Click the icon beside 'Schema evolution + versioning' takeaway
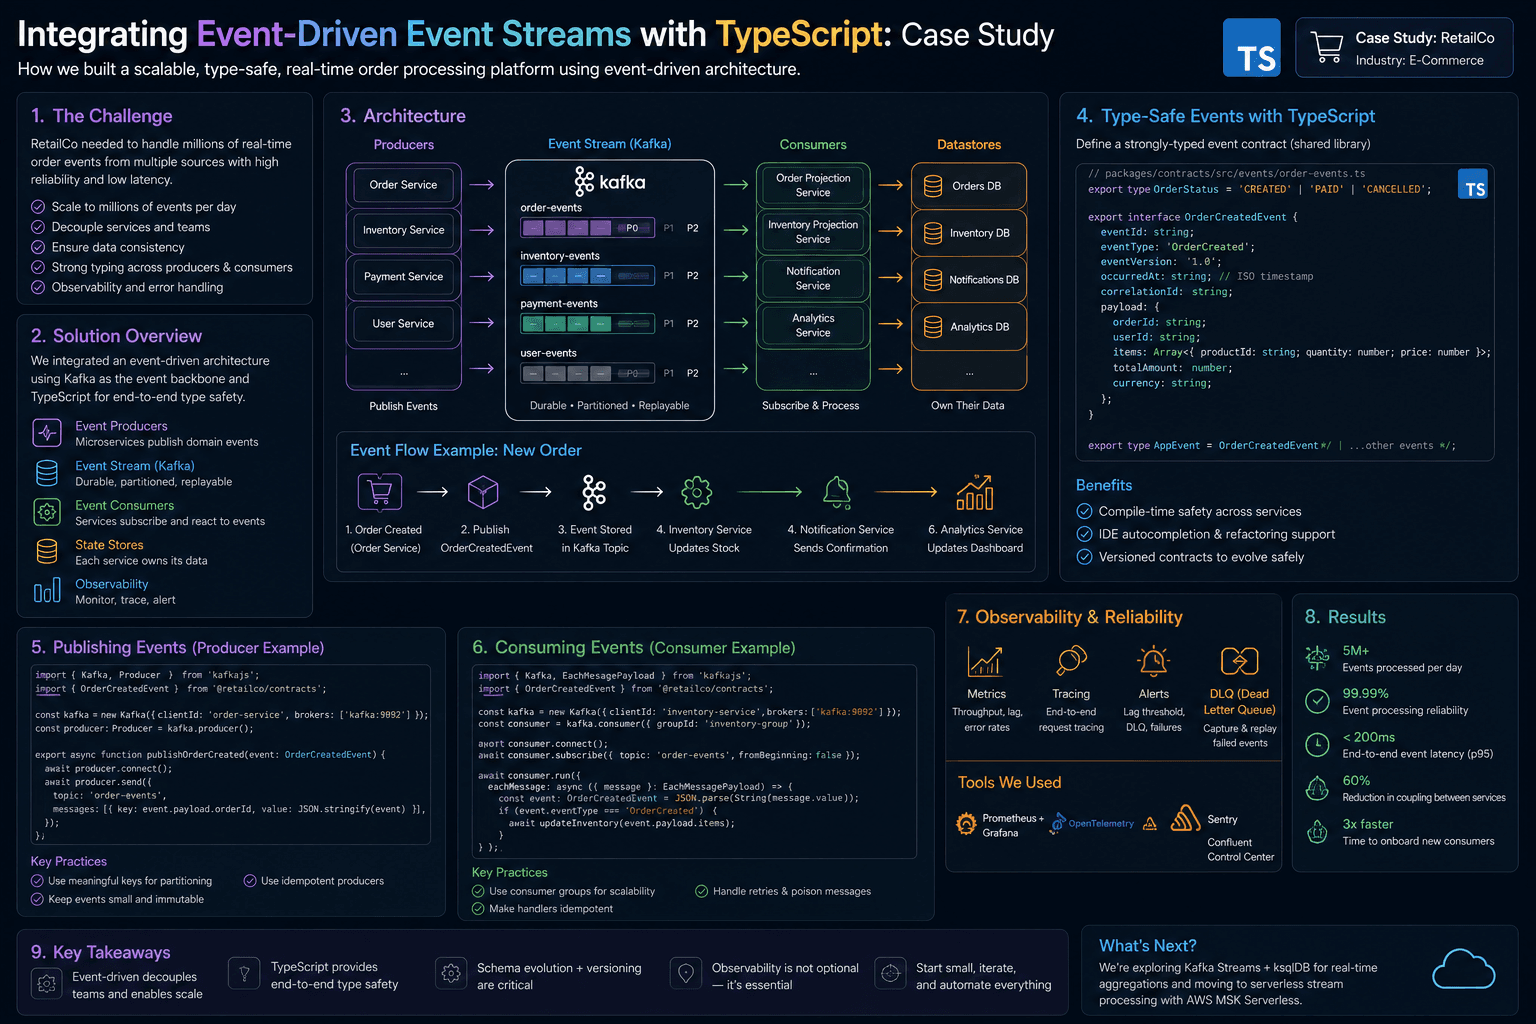 click(x=451, y=973)
